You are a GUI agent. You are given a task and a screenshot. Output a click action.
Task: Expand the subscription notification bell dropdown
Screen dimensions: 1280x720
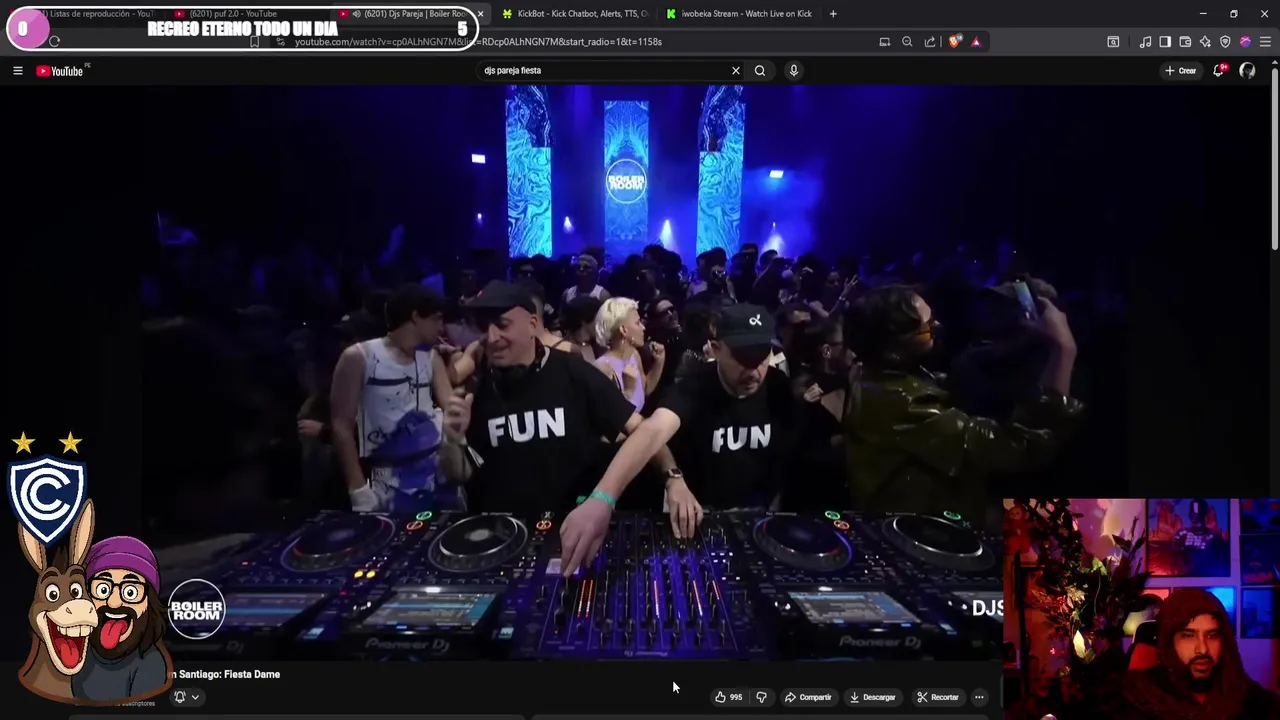point(186,697)
